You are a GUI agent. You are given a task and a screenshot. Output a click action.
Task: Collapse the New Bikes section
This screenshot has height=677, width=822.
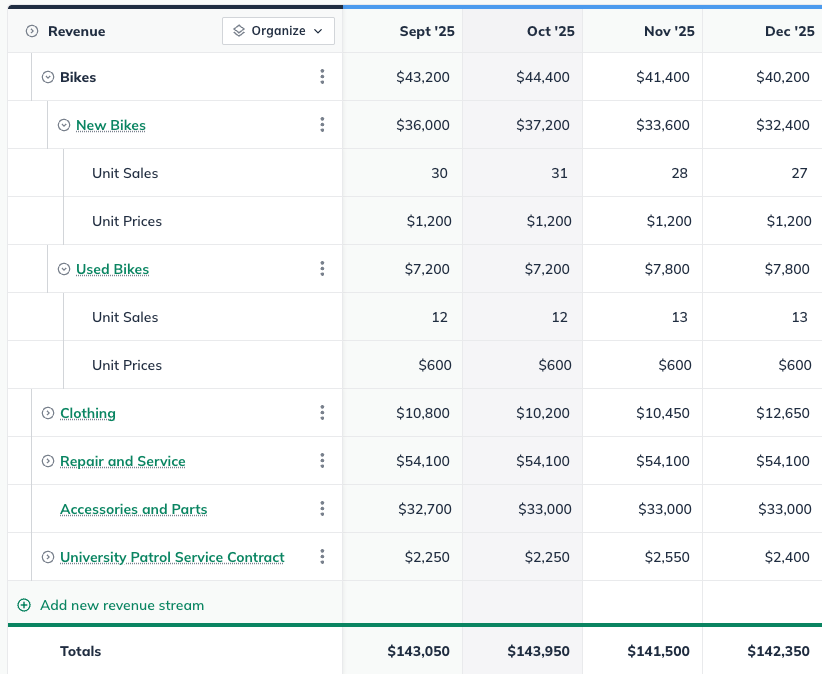[64, 125]
